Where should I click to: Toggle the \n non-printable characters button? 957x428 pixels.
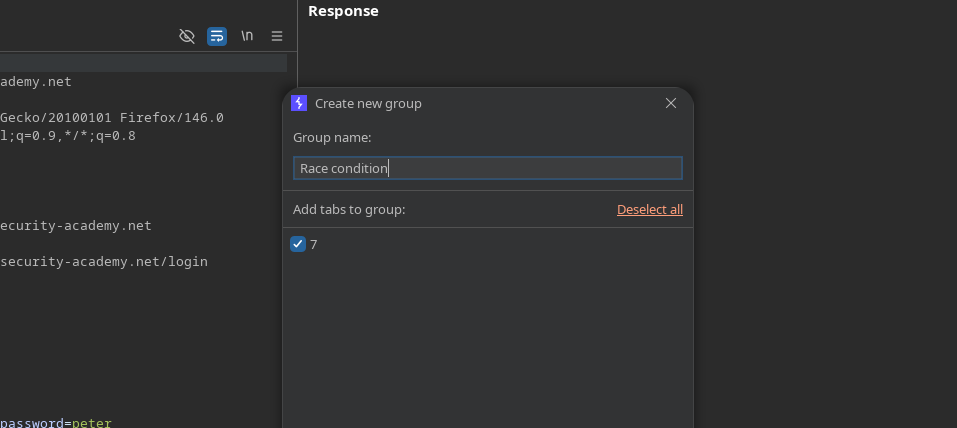click(247, 36)
